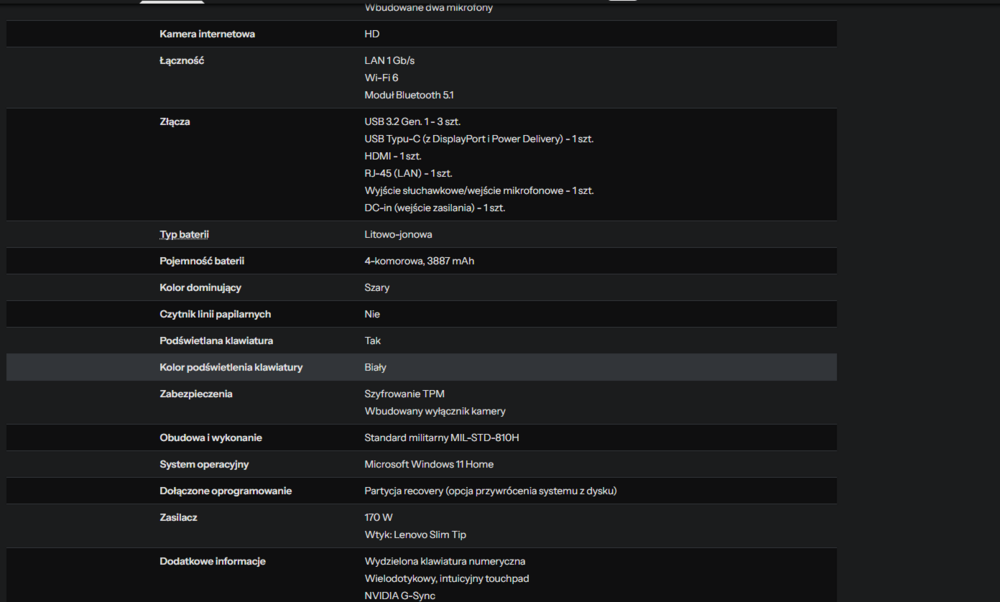Viewport: 1000px width, 602px height.
Task: Click the "Litowo-jonowa" battery type value
Action: coord(398,234)
